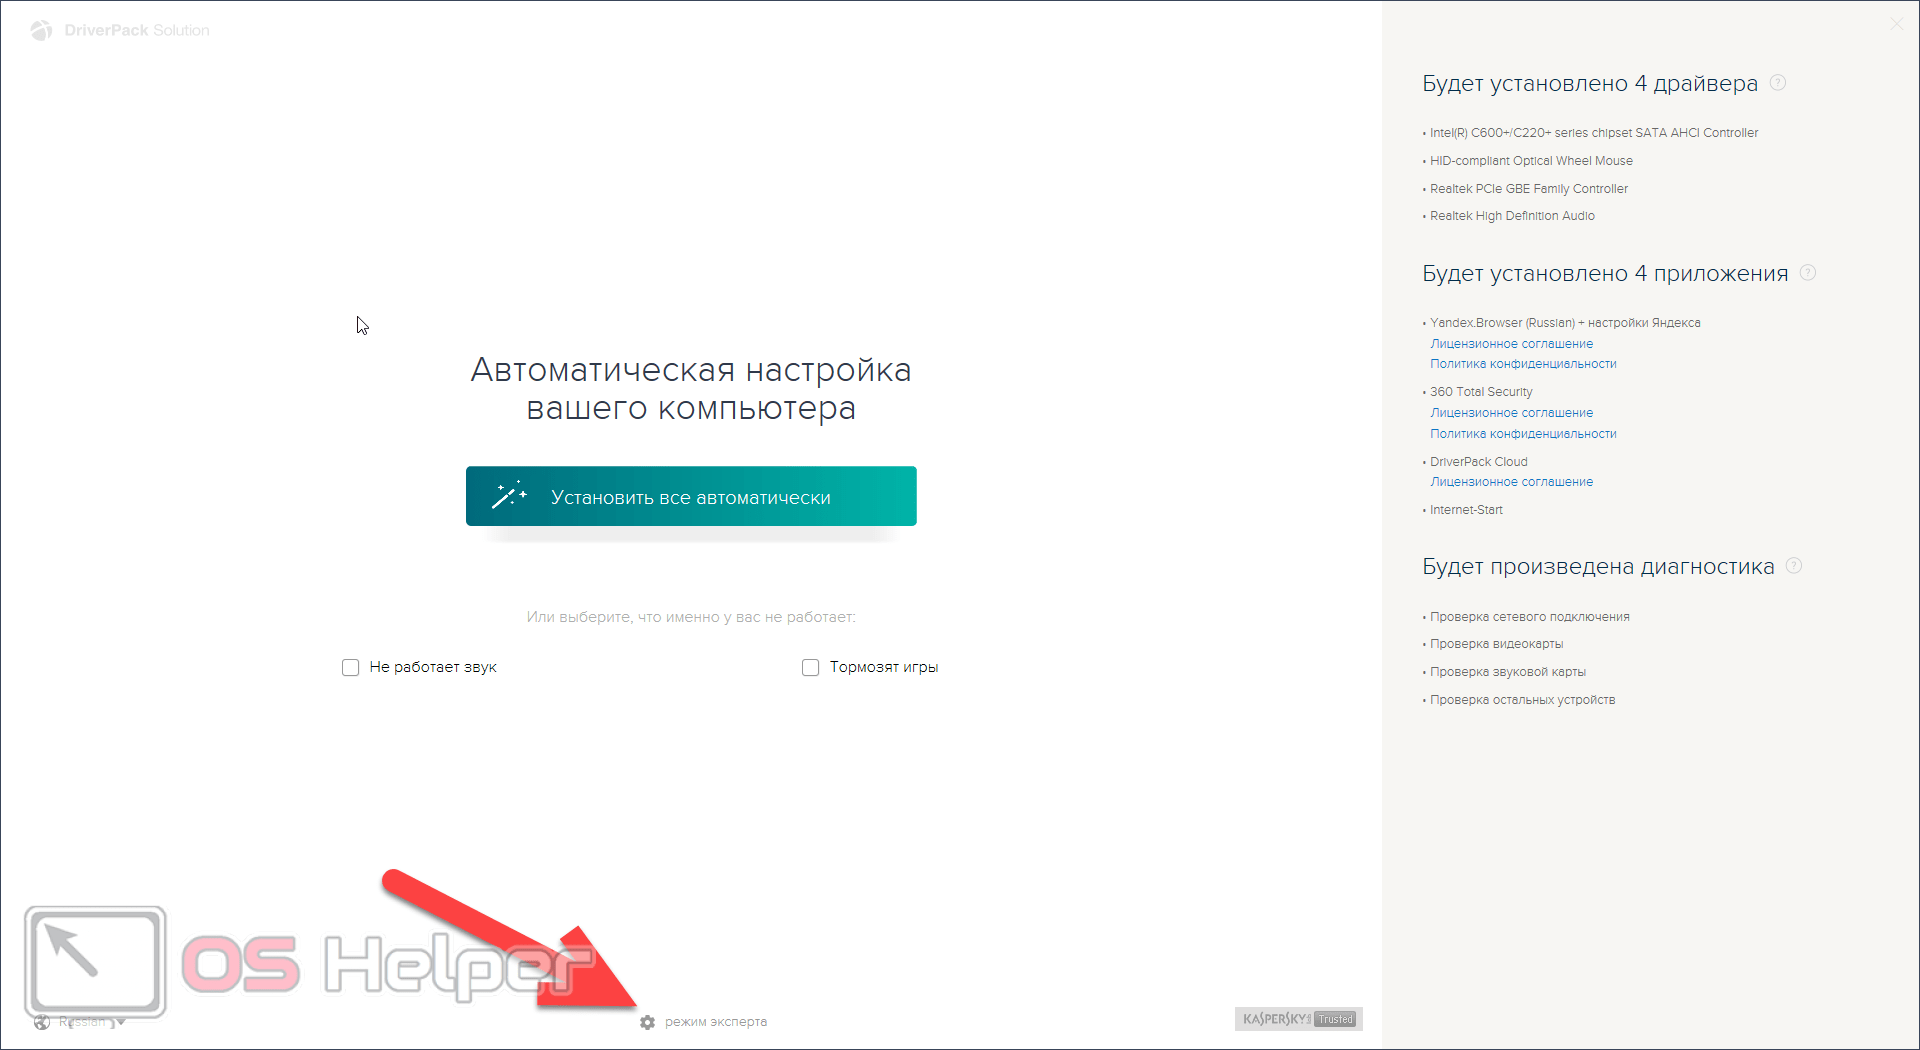Viewport: 1920px width, 1050px height.
Task: Click help icon next to drivers heading
Action: [1777, 83]
